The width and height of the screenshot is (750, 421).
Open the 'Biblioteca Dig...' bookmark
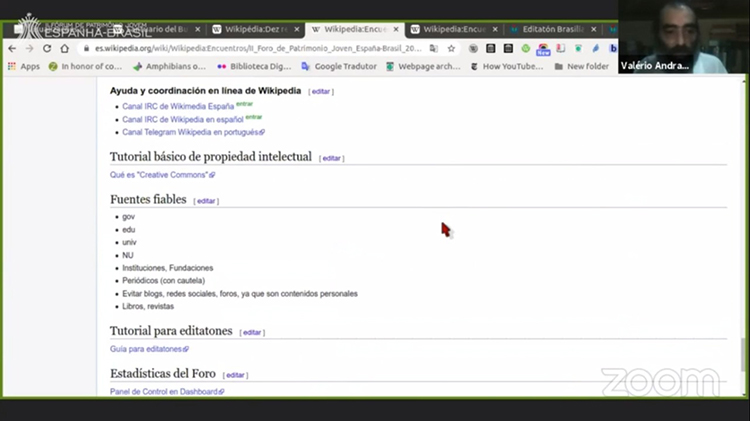tap(254, 66)
